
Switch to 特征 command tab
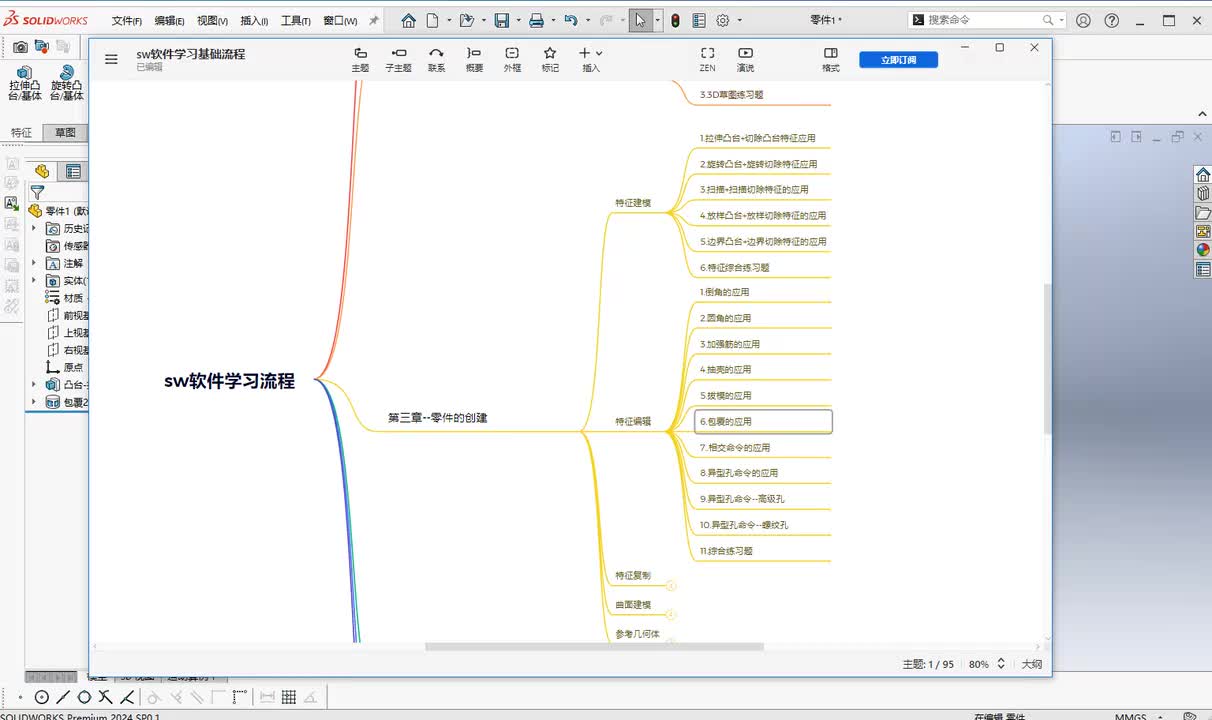click(21, 132)
